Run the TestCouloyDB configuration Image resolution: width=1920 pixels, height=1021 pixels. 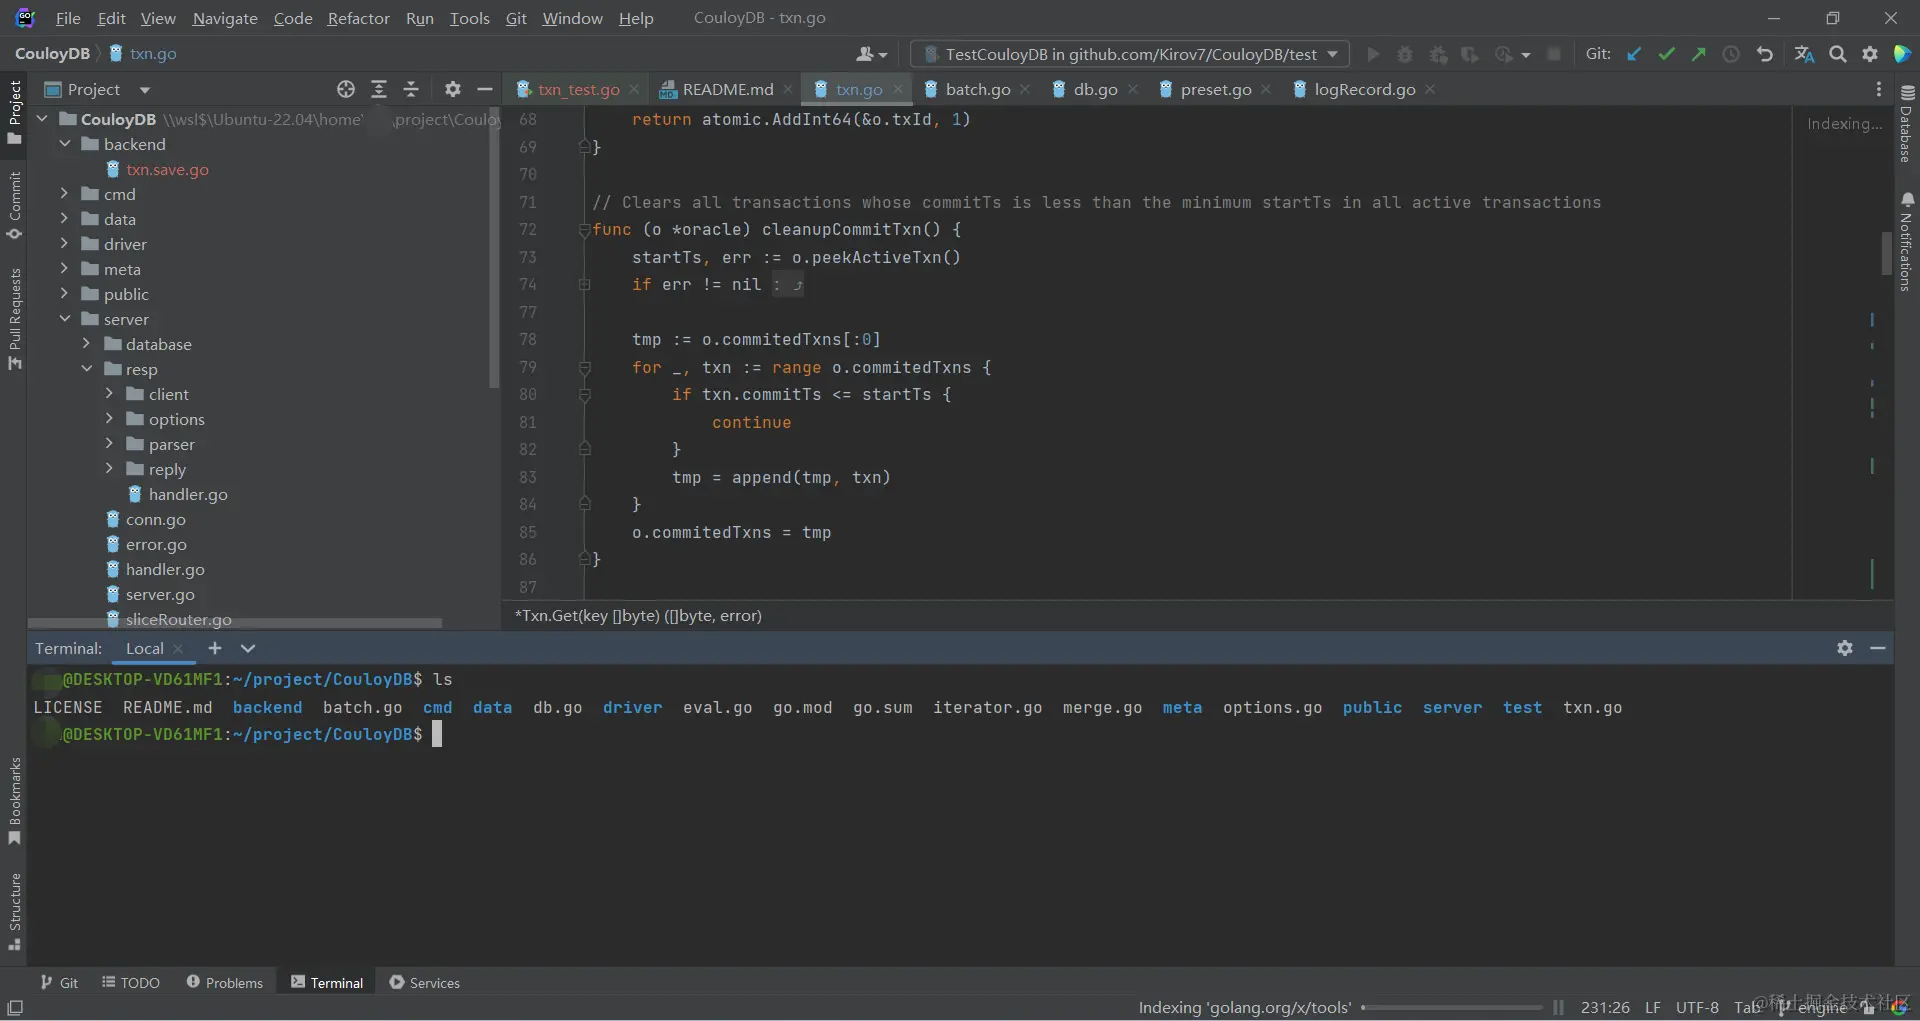coord(1373,54)
